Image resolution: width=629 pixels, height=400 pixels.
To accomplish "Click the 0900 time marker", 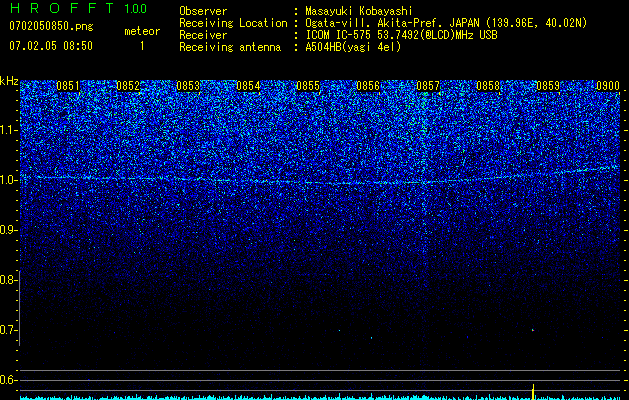I will tap(608, 86).
